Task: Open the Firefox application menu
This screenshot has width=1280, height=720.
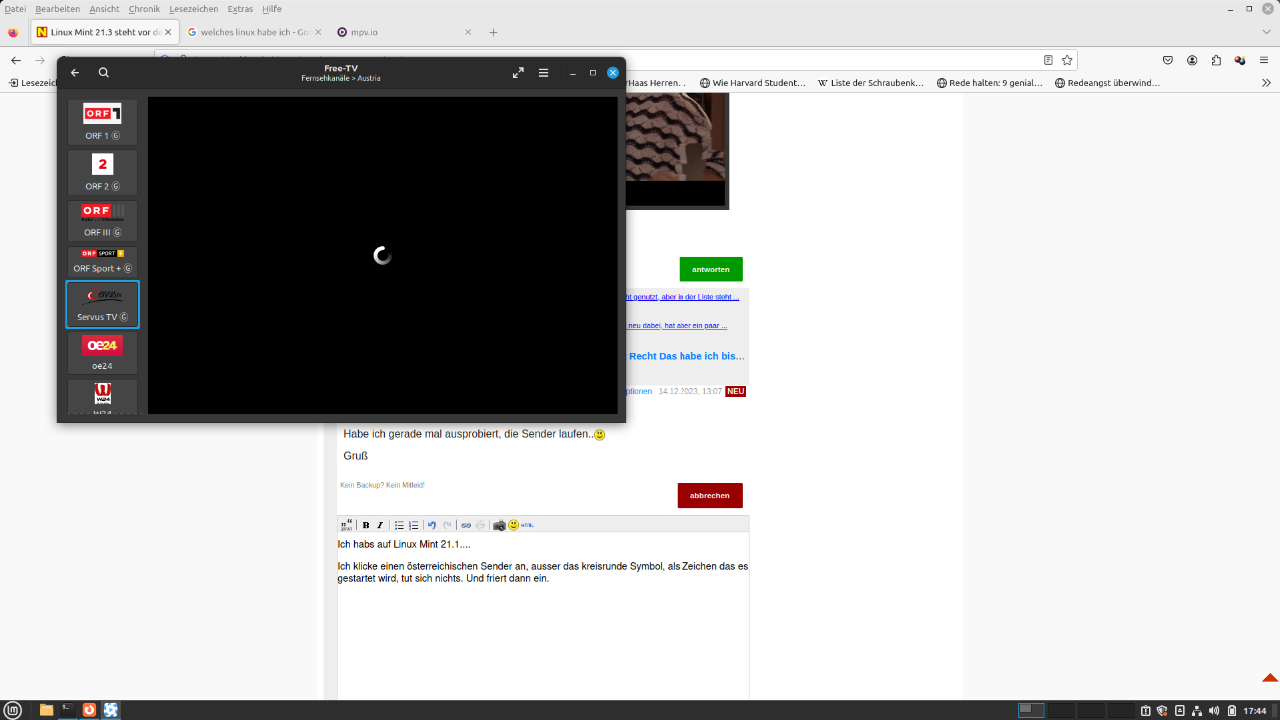Action: (1264, 60)
